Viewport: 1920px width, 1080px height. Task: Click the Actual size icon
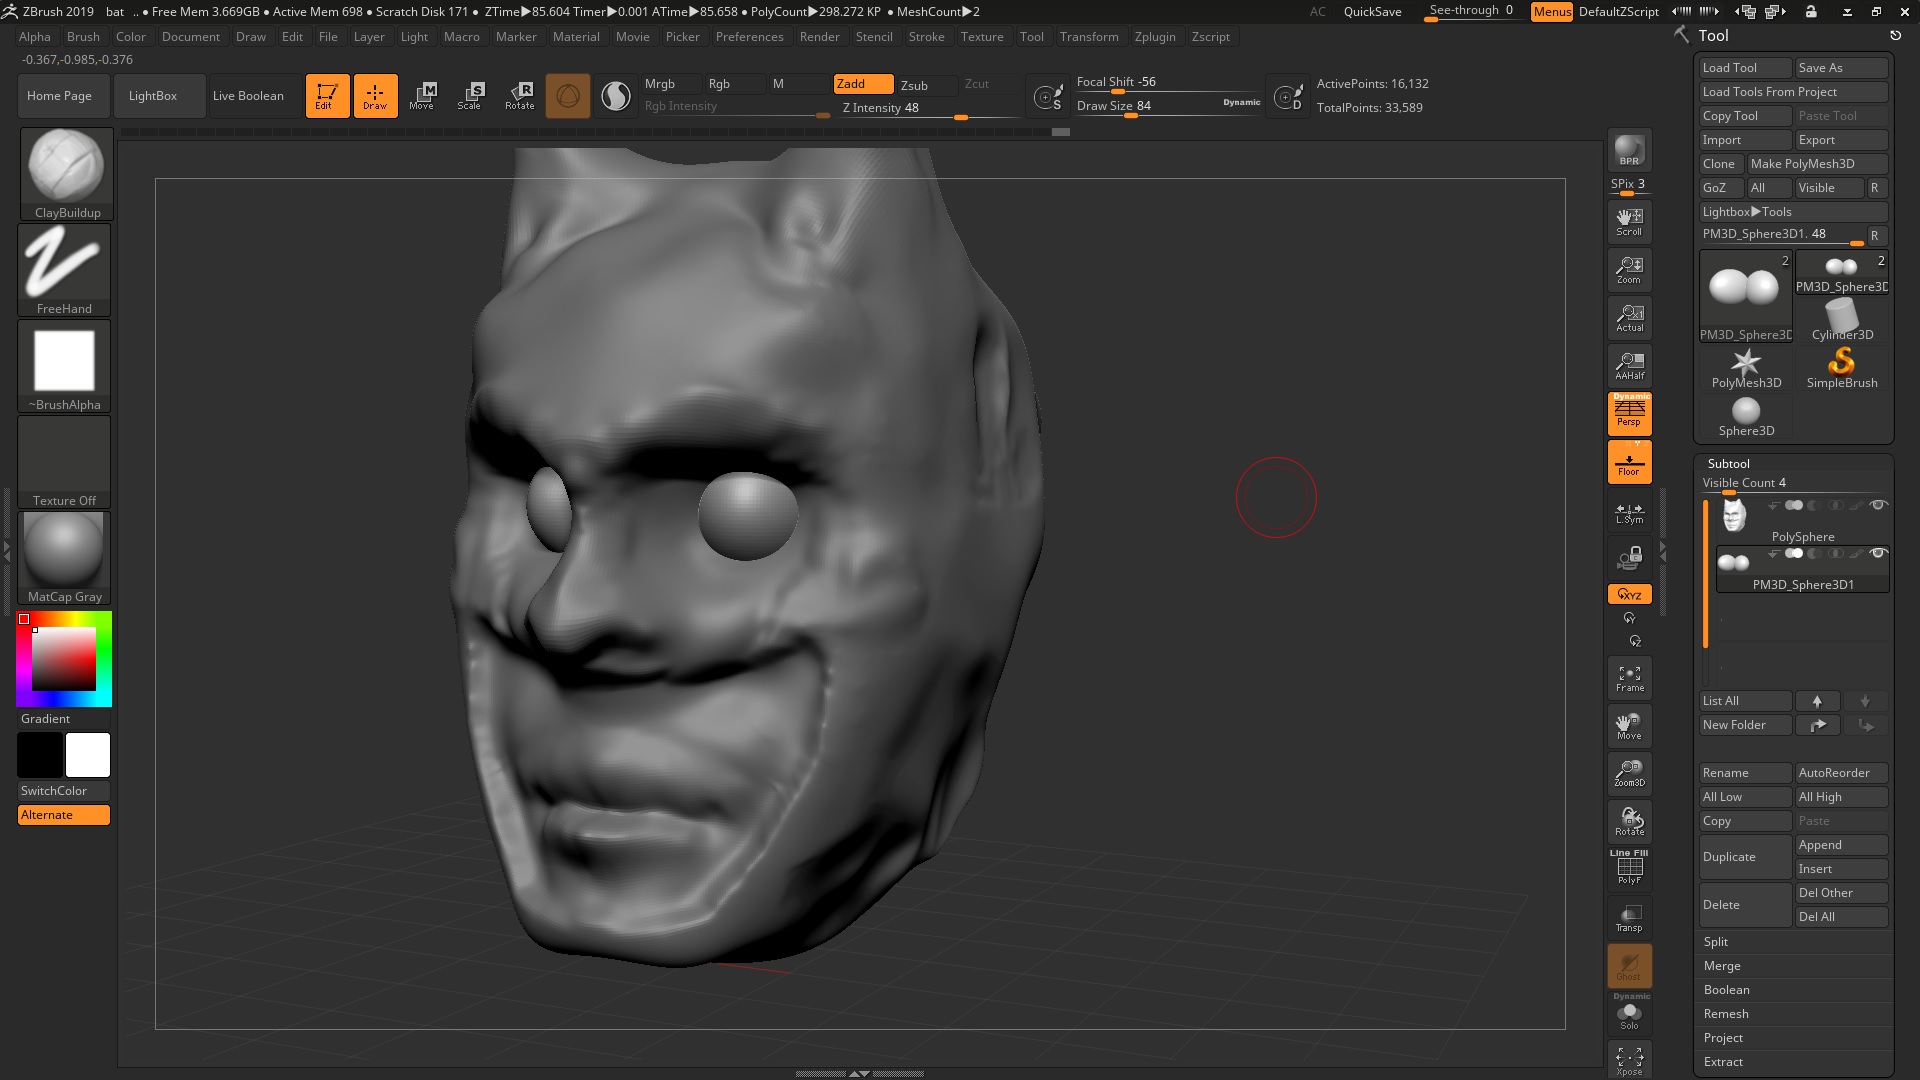tap(1629, 318)
